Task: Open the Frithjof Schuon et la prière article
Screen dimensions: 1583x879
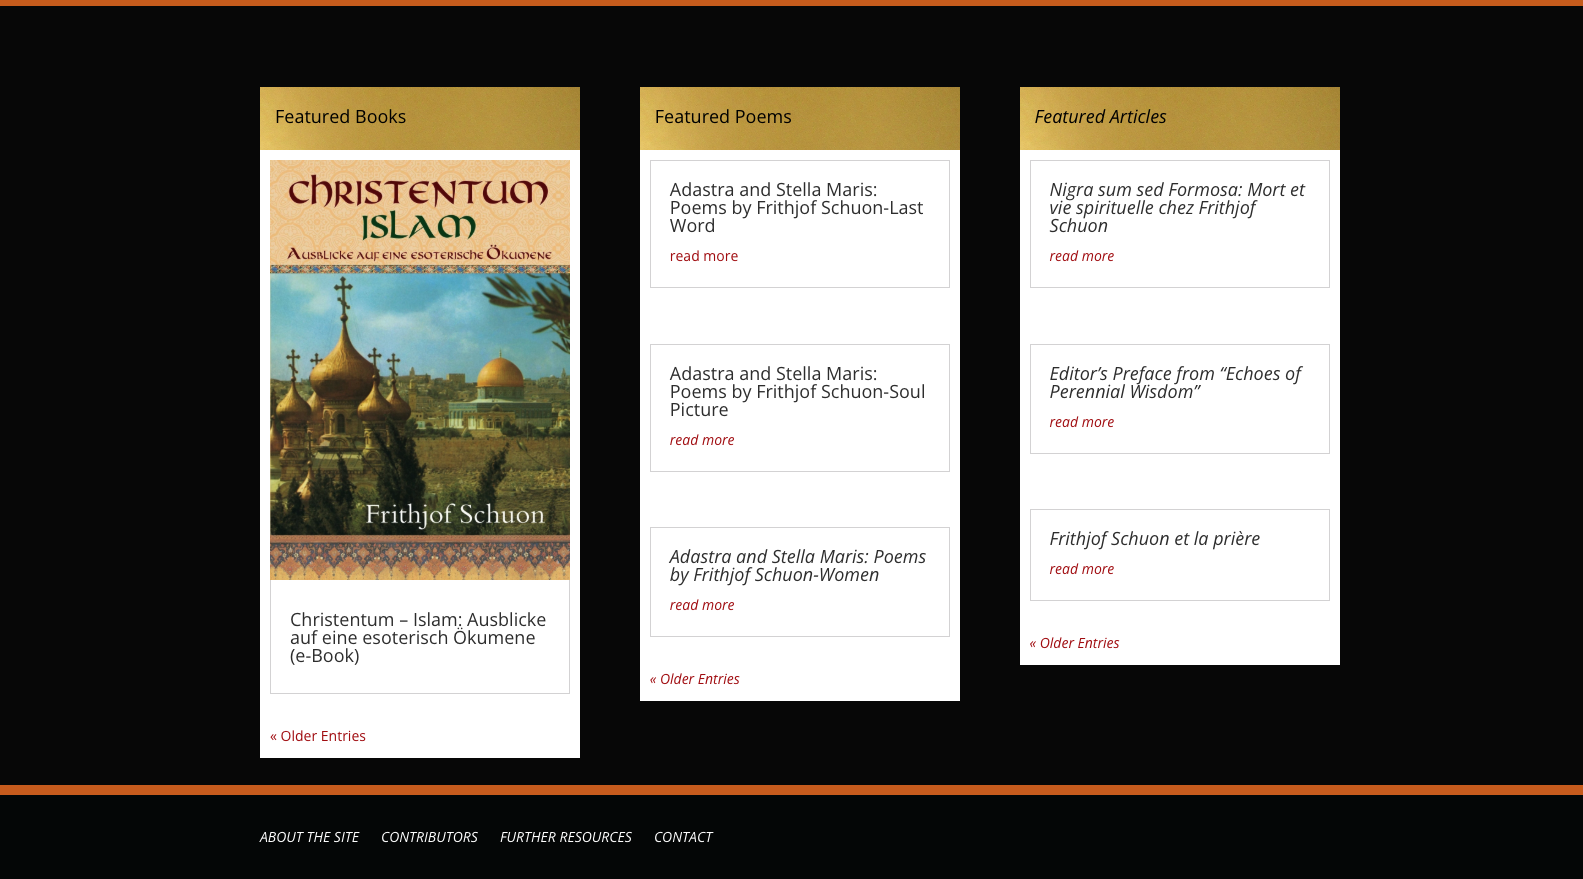Action: [1155, 539]
